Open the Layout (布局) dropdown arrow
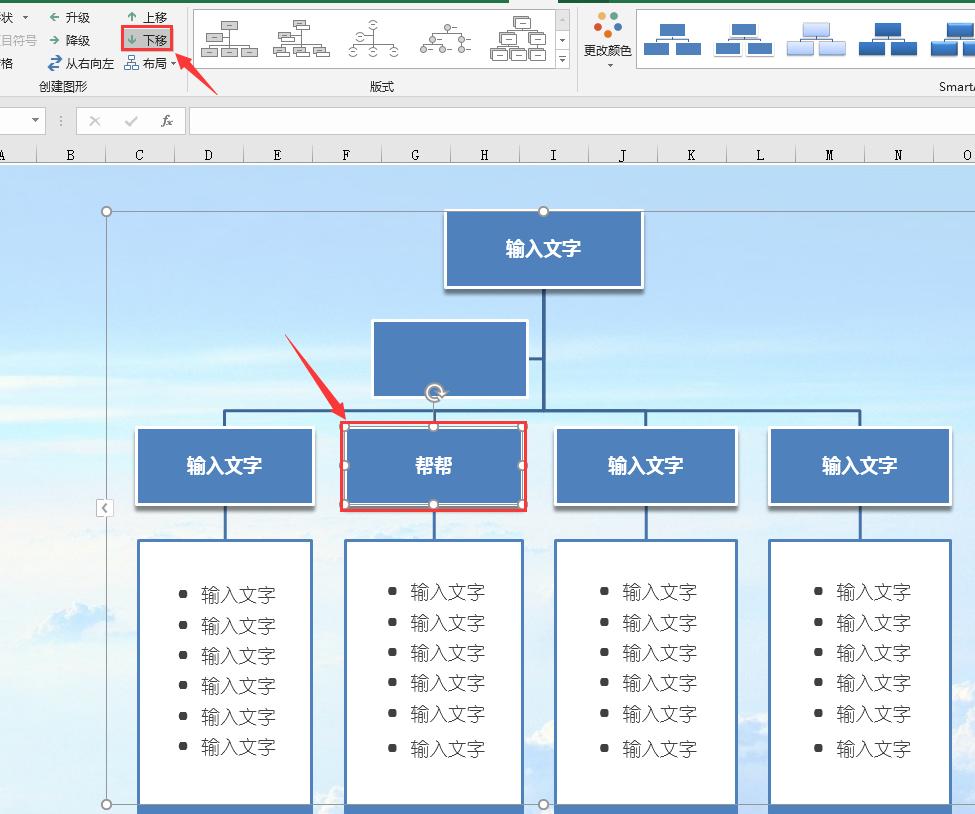 (175, 63)
